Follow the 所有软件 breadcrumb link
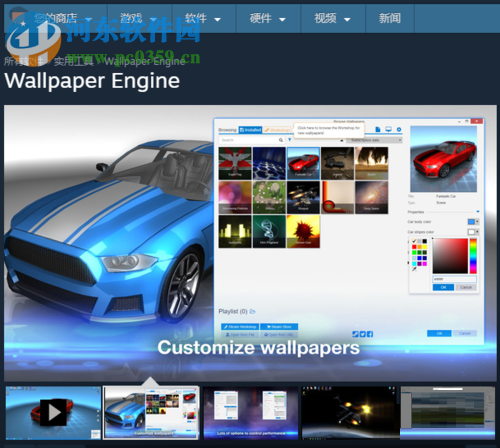 click(x=24, y=61)
